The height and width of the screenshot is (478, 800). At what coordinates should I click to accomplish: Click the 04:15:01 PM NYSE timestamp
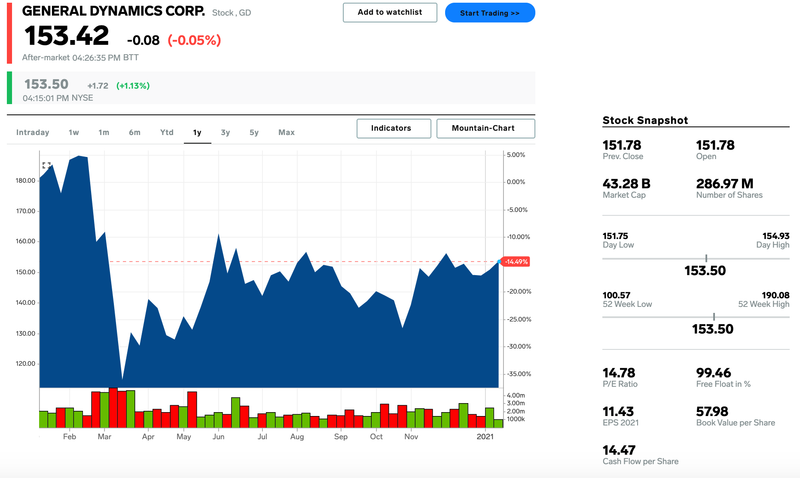(58, 98)
